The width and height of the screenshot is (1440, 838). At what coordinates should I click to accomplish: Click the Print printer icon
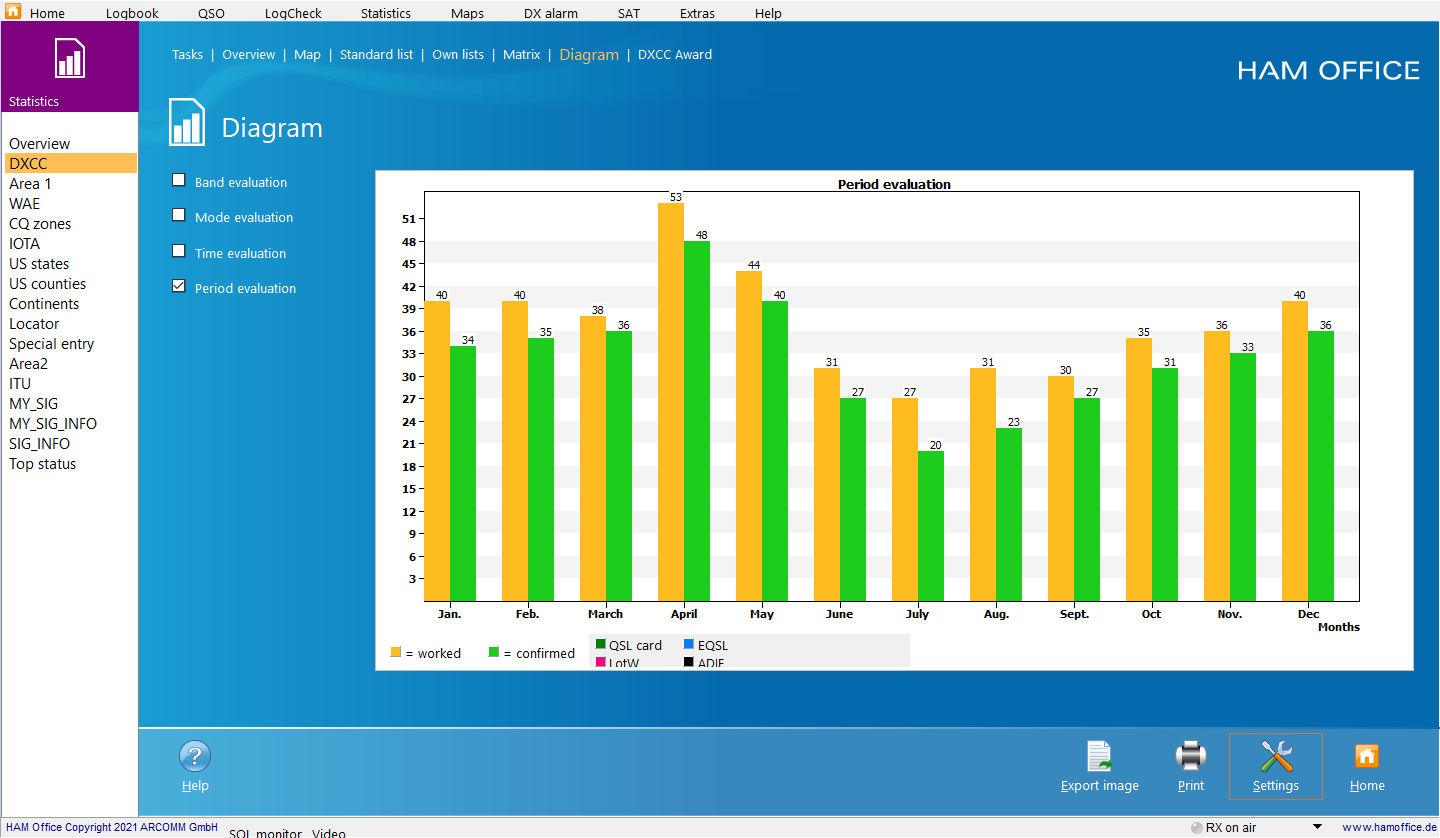[x=1190, y=757]
